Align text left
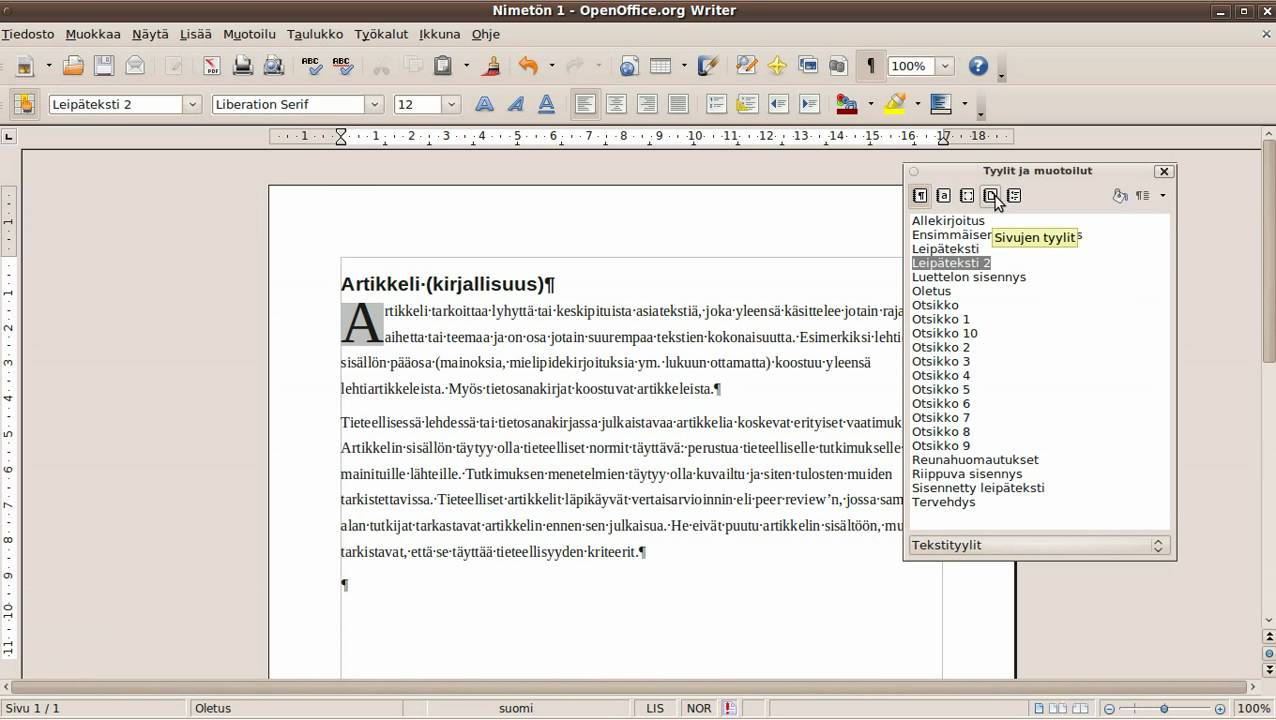This screenshot has height=720, width=1276. point(585,104)
